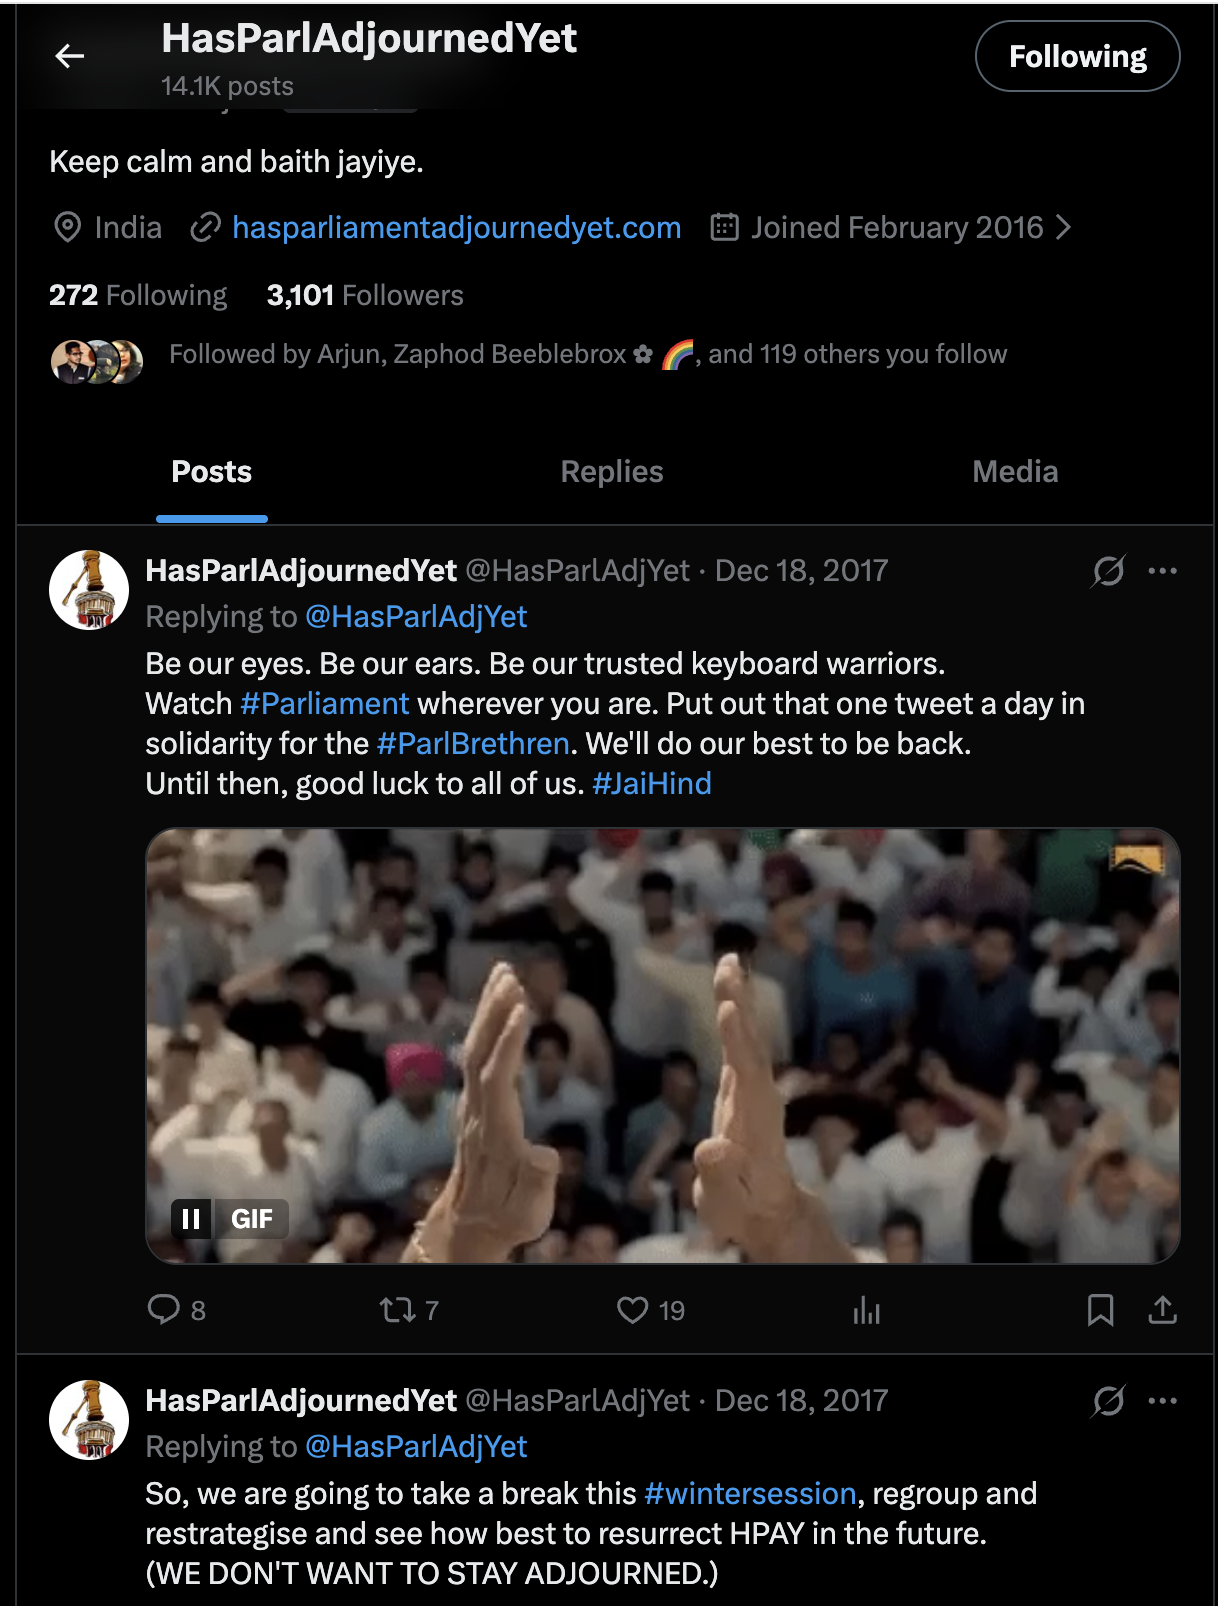The image size is (1218, 1606).
Task: Switch to the Replies tab
Action: [612, 472]
